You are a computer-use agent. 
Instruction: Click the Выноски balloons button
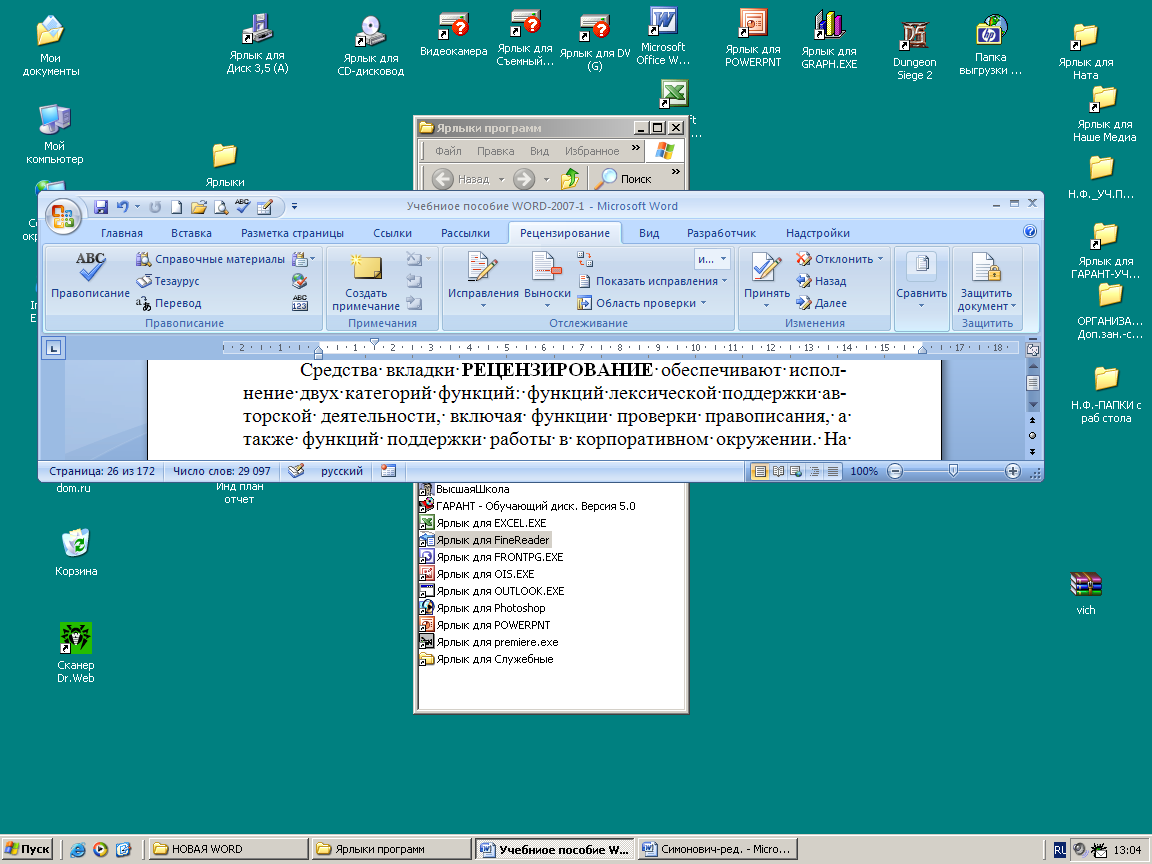click(547, 279)
